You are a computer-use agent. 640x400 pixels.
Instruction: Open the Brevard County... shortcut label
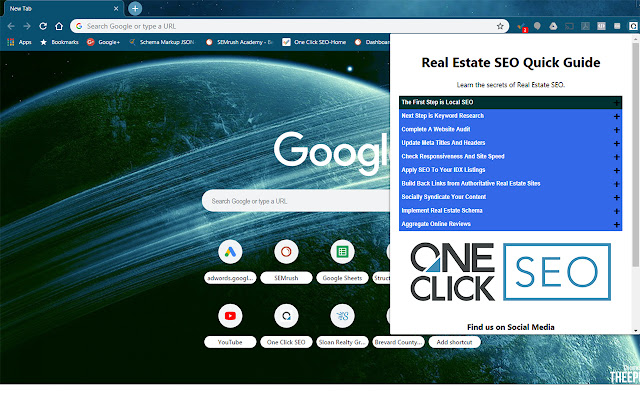[398, 342]
